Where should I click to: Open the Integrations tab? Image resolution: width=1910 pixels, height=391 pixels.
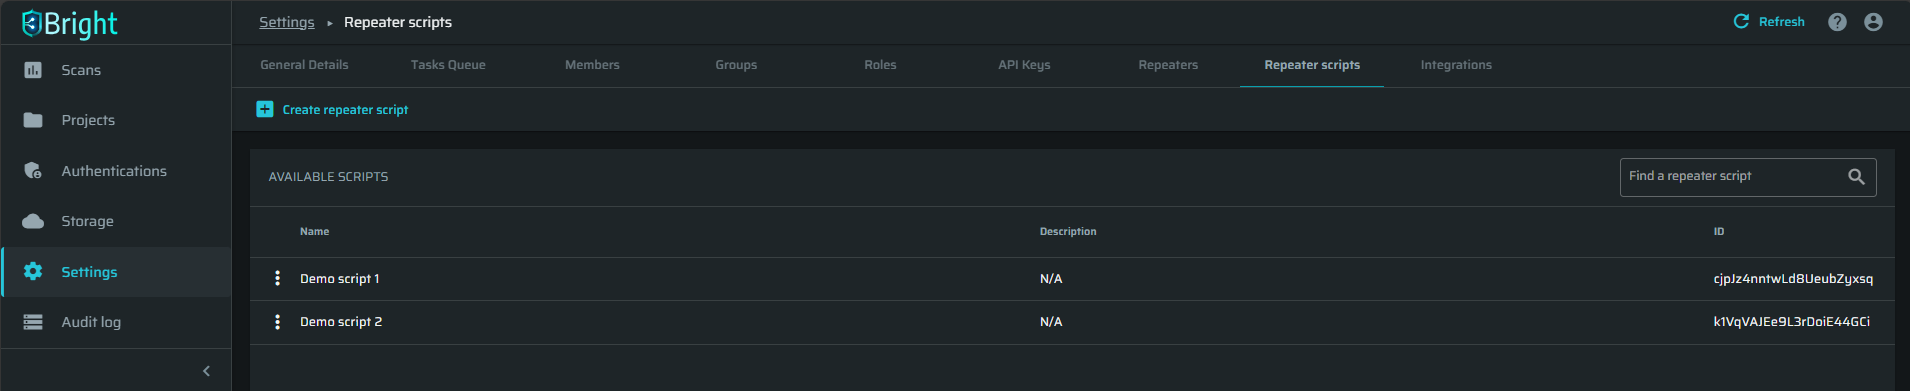click(1456, 65)
